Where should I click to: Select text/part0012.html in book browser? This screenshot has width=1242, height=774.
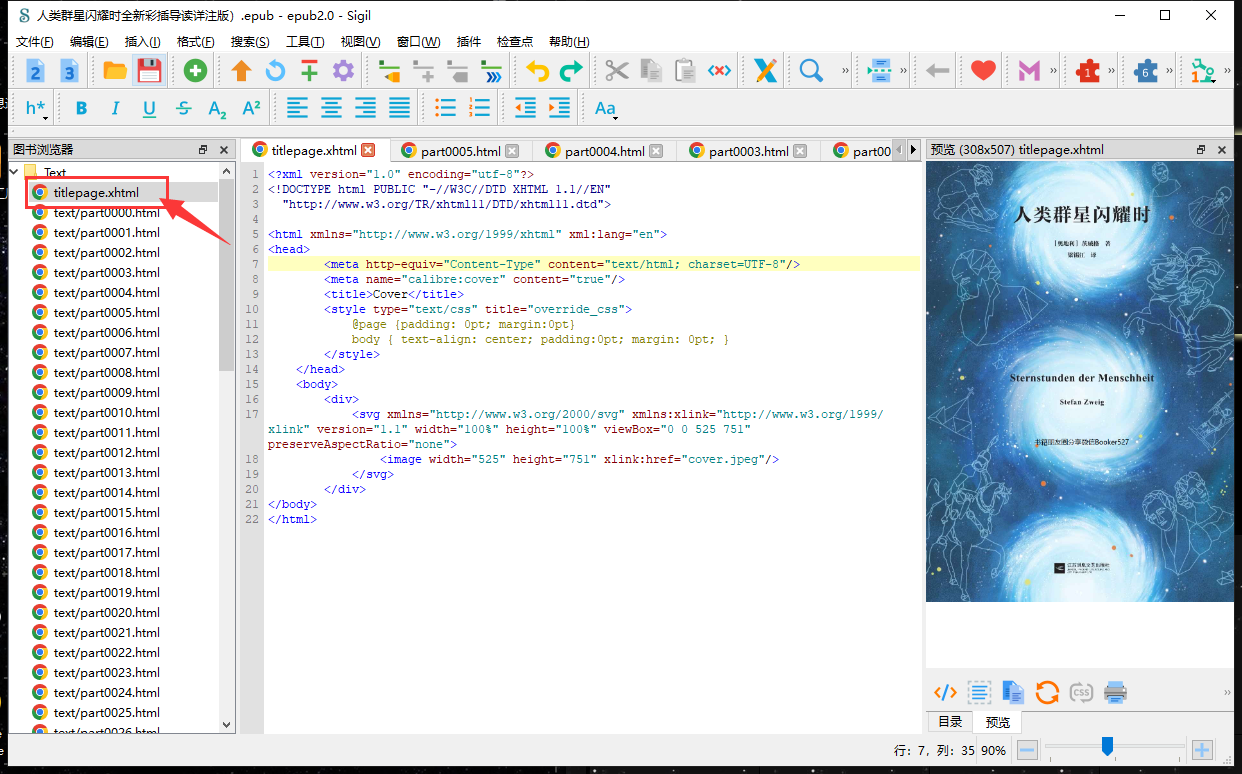click(107, 452)
